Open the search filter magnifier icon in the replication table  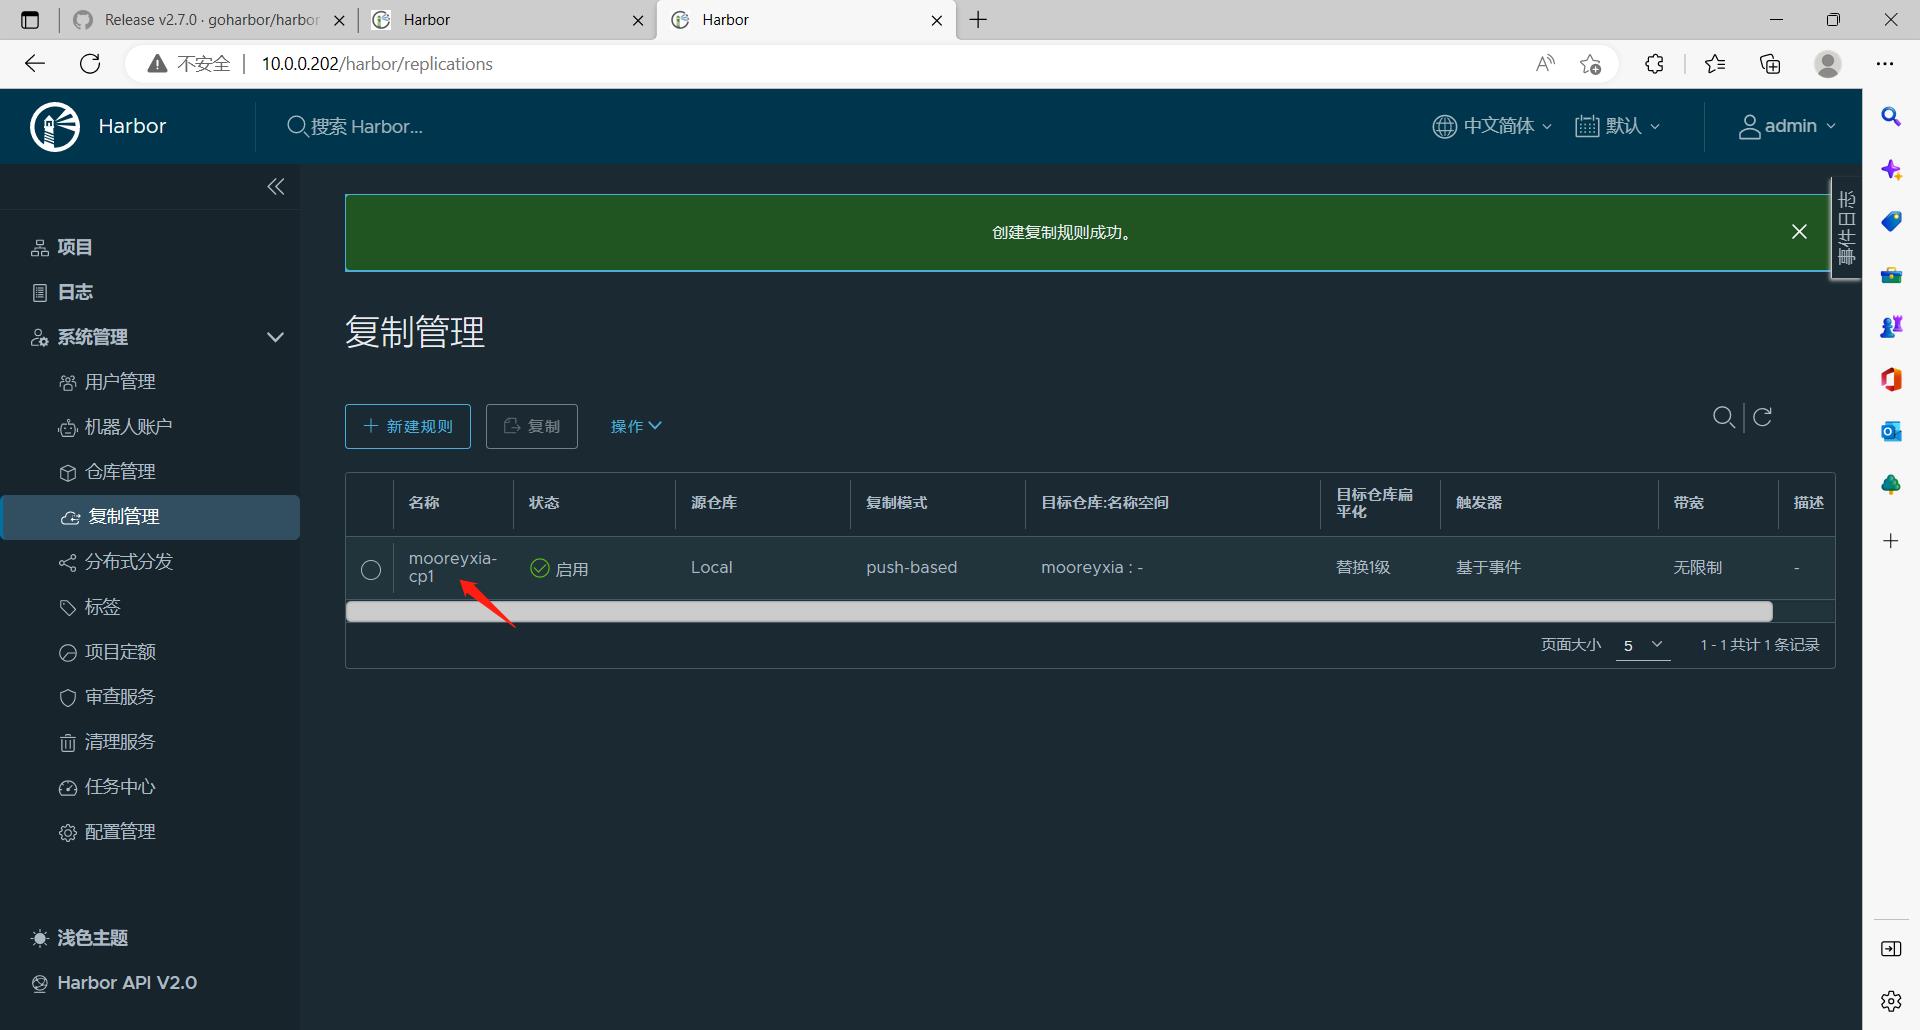1723,417
